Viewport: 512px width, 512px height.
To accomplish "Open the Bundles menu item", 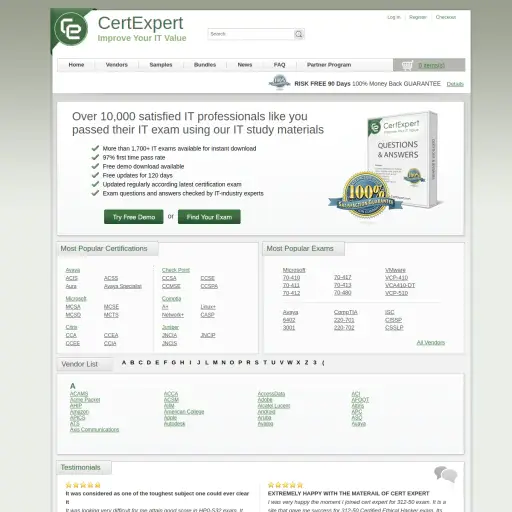I will [x=205, y=65].
